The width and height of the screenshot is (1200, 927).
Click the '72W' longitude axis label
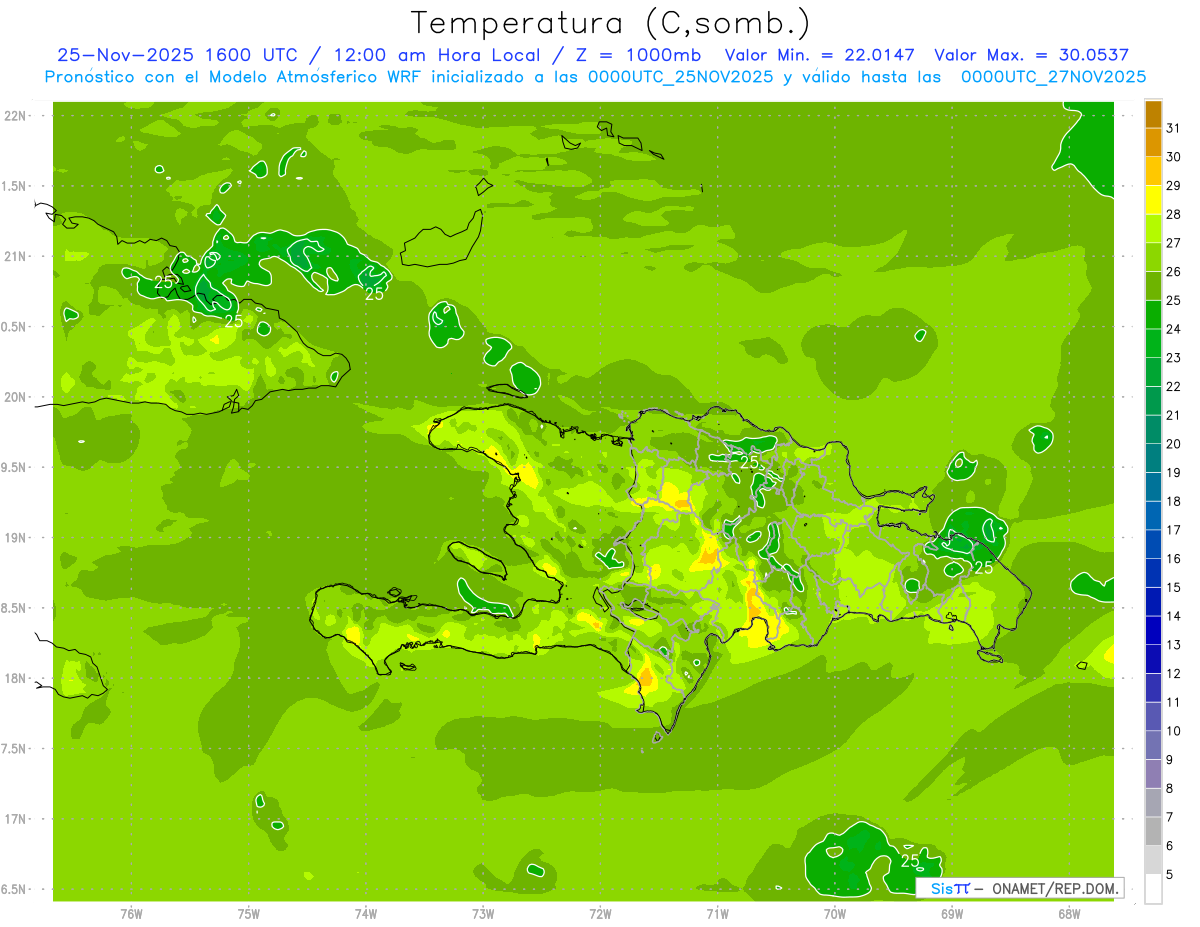coord(600,914)
